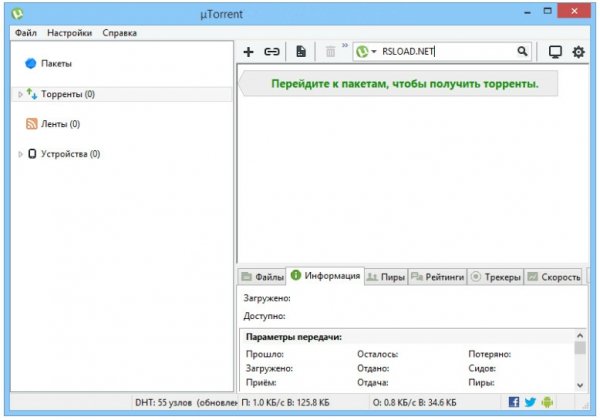Click the Торренты up-down arrows icon
This screenshot has width=600, height=420.
pyautogui.click(x=32, y=94)
